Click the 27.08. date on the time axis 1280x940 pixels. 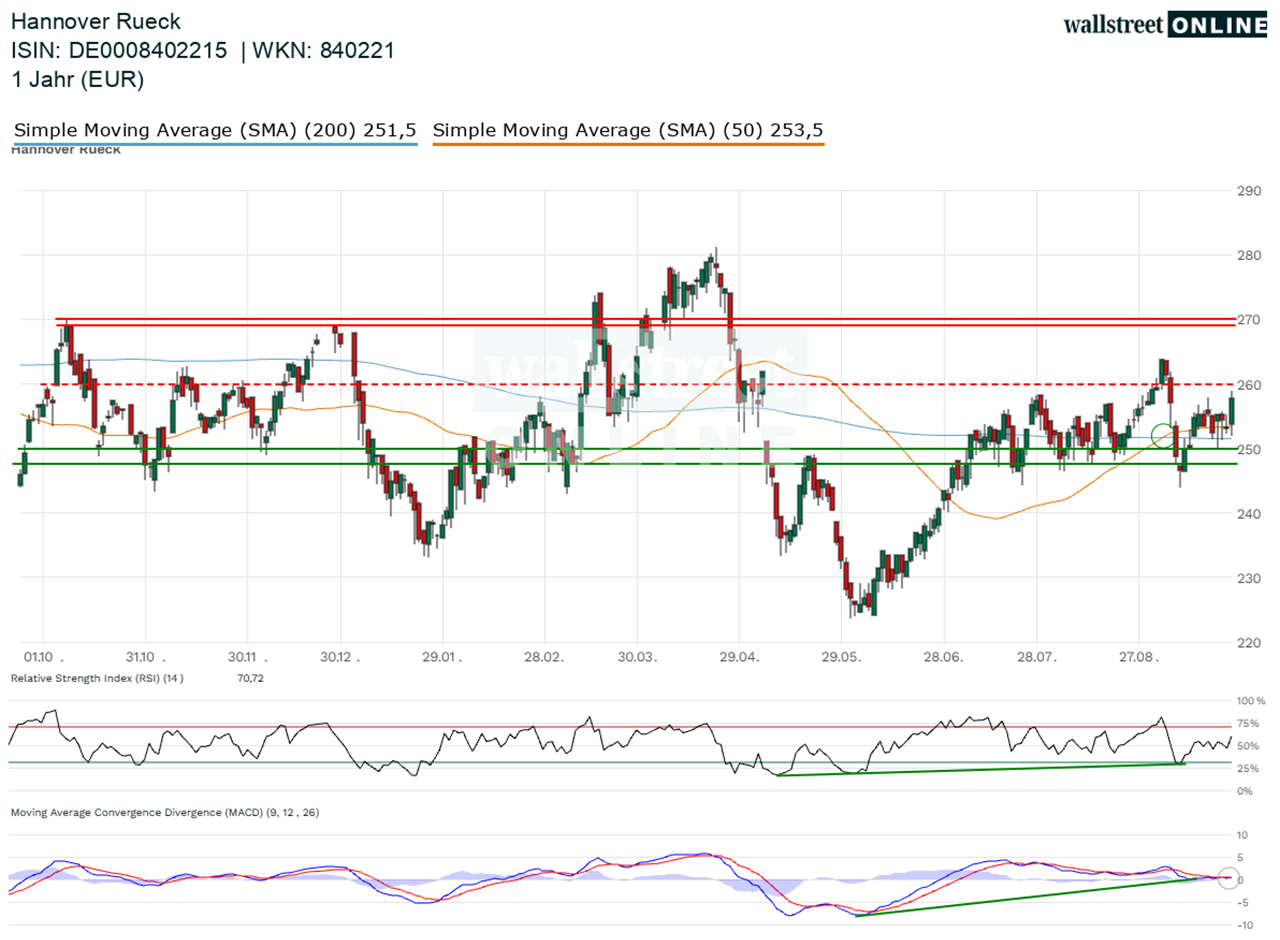(1139, 658)
